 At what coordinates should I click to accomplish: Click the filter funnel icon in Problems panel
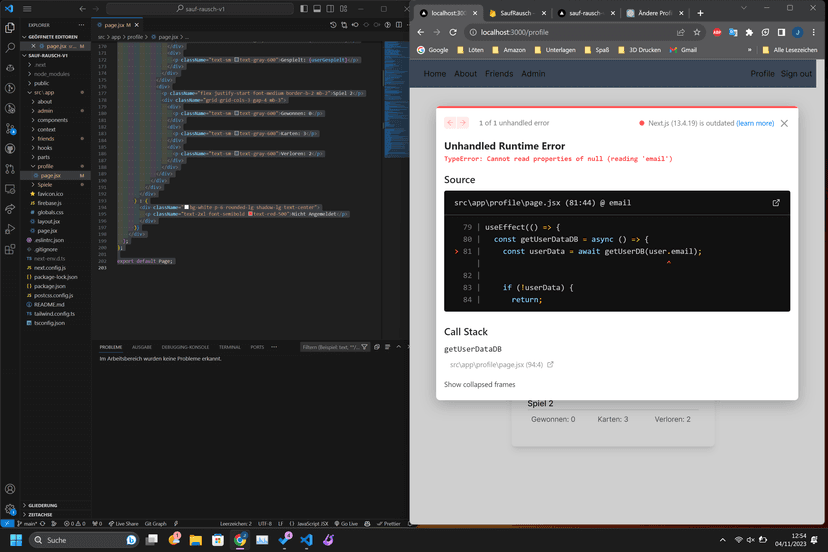pos(364,347)
